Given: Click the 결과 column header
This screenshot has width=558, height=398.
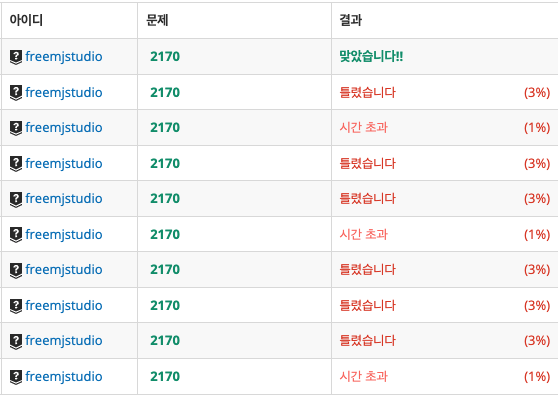Looking at the screenshot, I should 351,20.
